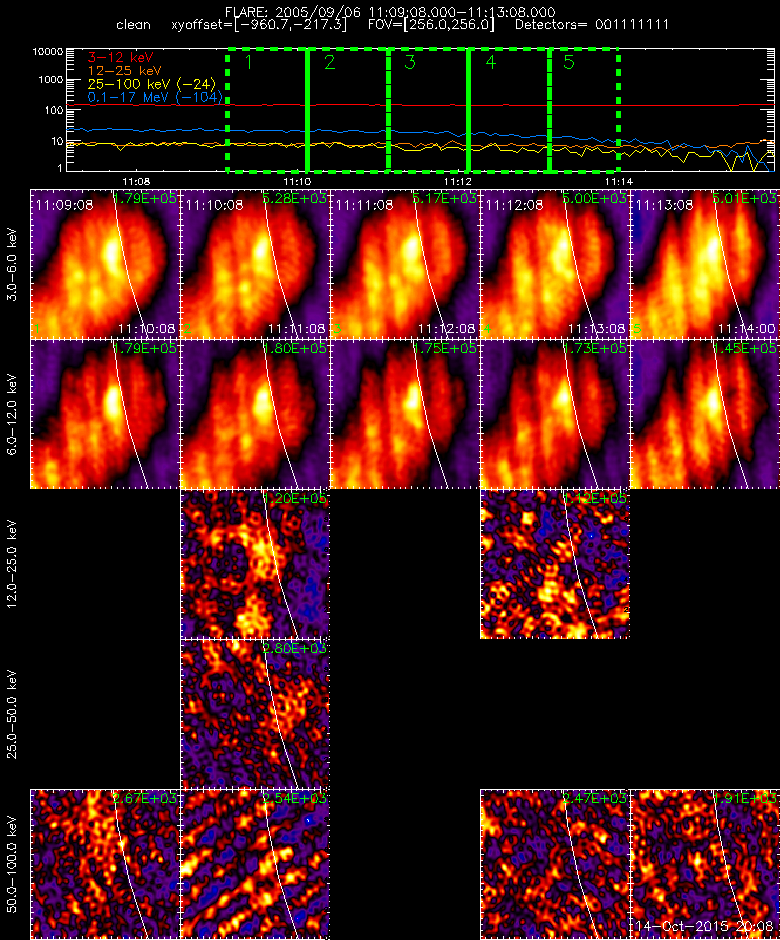This screenshot has height=940, width=780.
Task: Click the '50.0-100.0 keV' row label
Action: [x=12, y=864]
